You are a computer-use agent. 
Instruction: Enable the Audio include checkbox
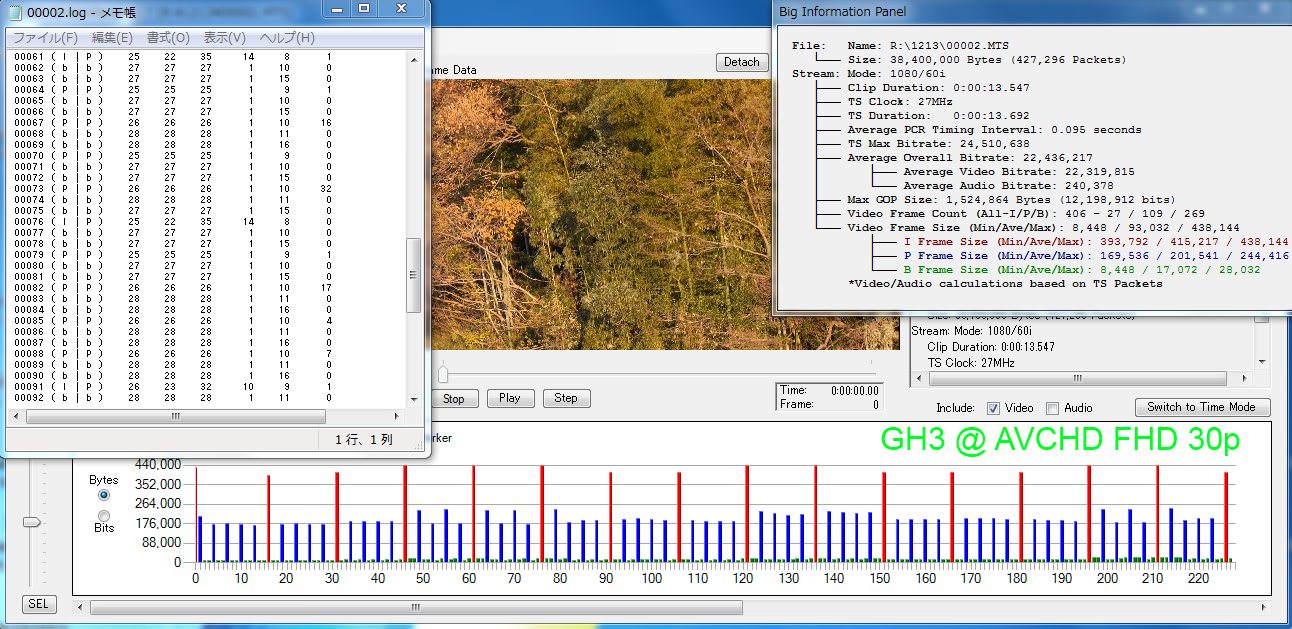pyautogui.click(x=1052, y=408)
